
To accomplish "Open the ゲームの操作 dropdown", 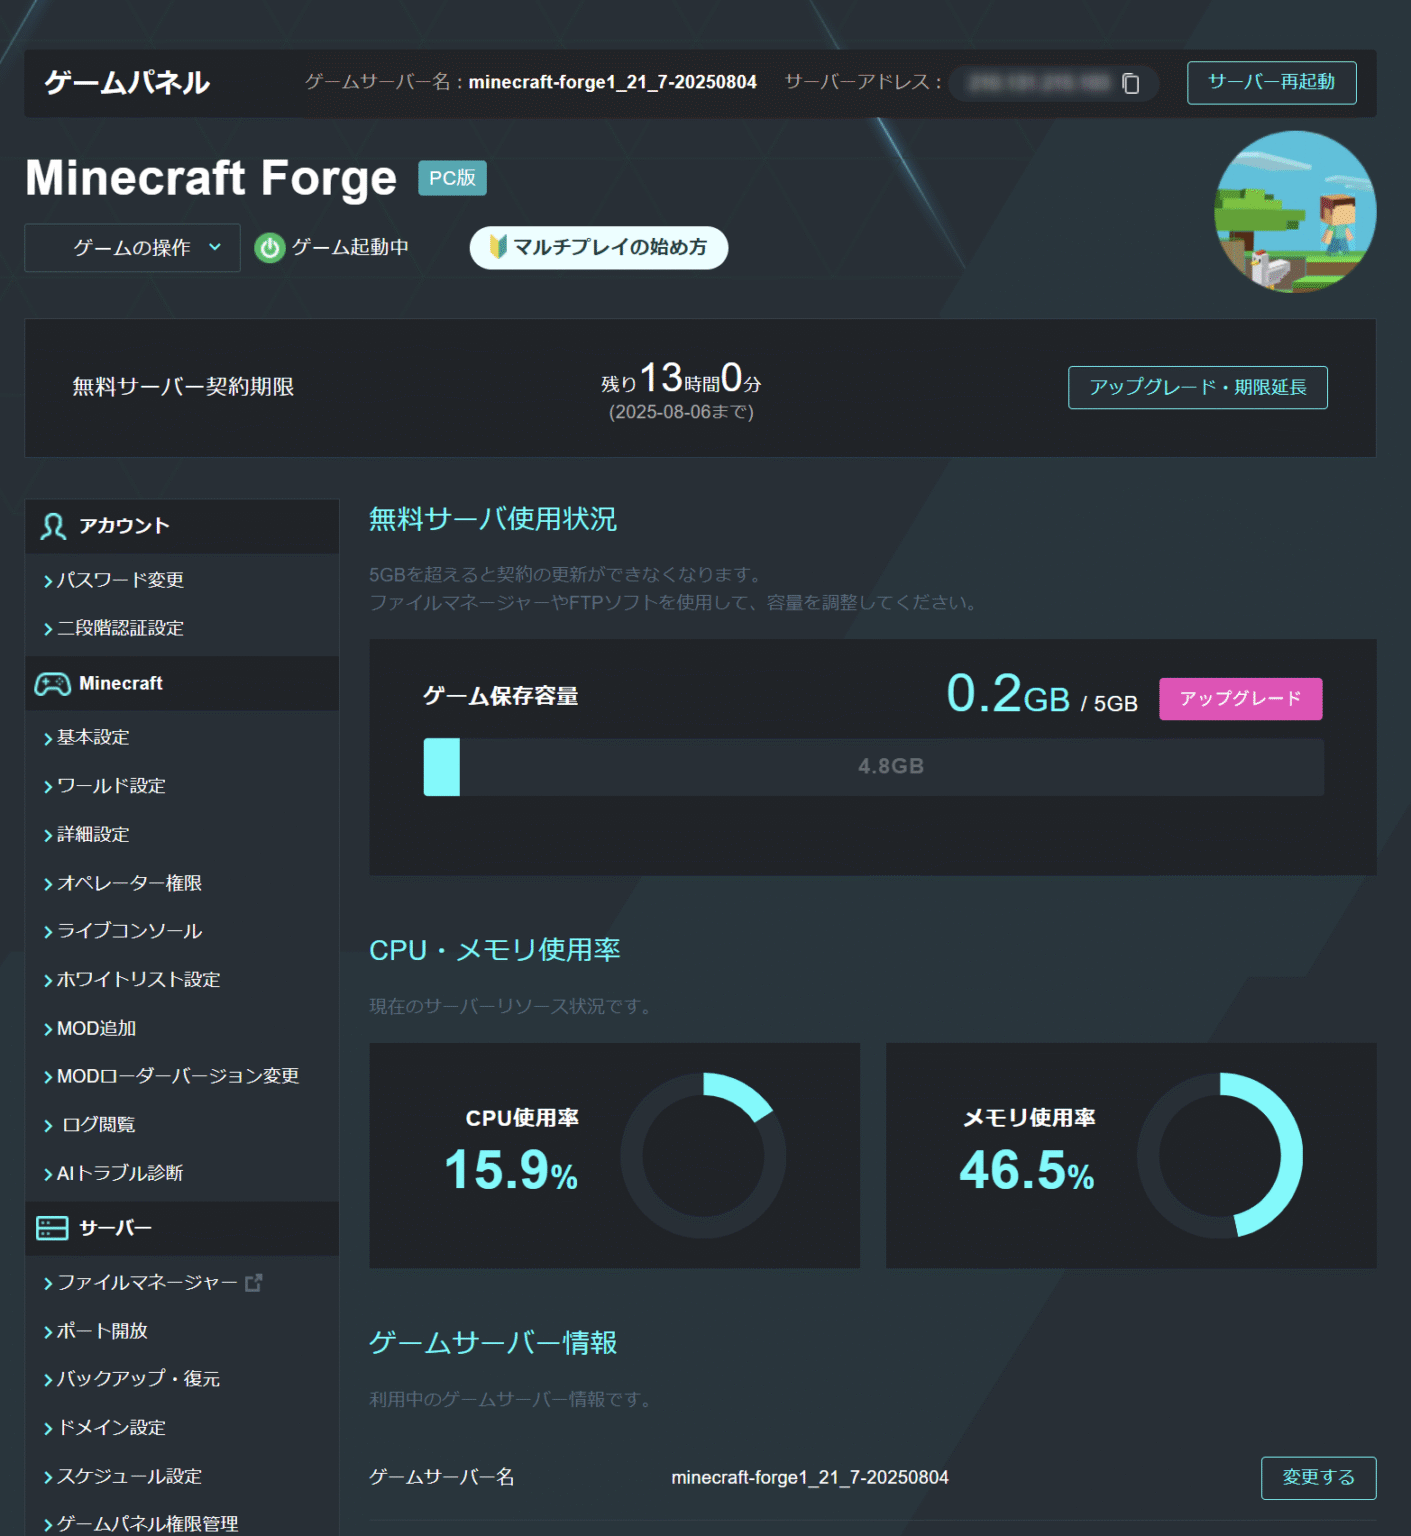I will coord(131,247).
